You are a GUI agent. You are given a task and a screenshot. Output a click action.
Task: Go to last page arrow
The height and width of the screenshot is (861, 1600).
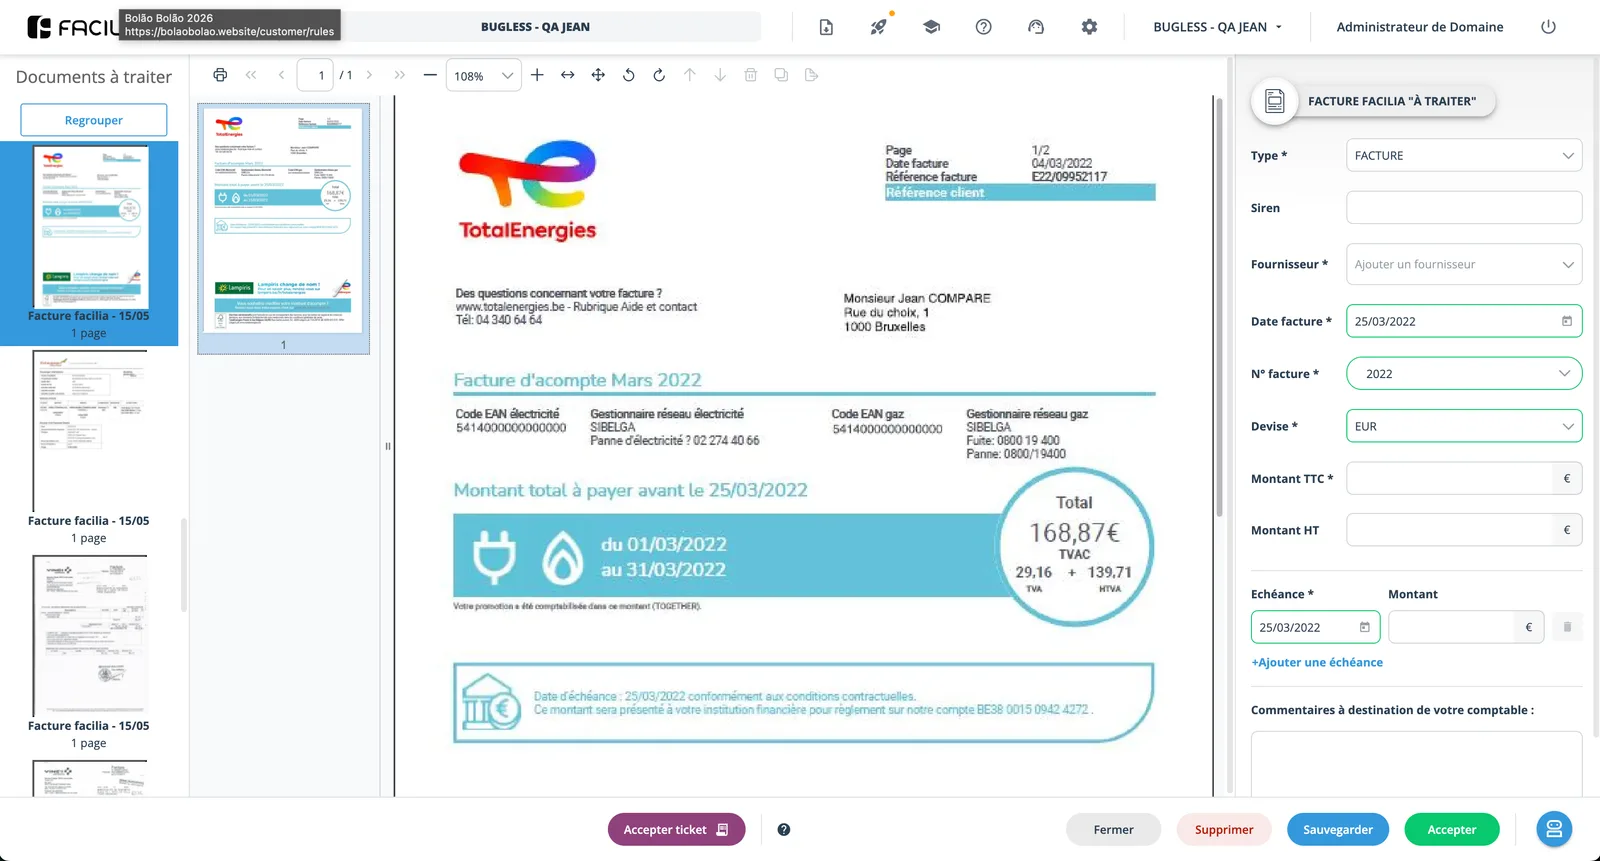pos(400,75)
